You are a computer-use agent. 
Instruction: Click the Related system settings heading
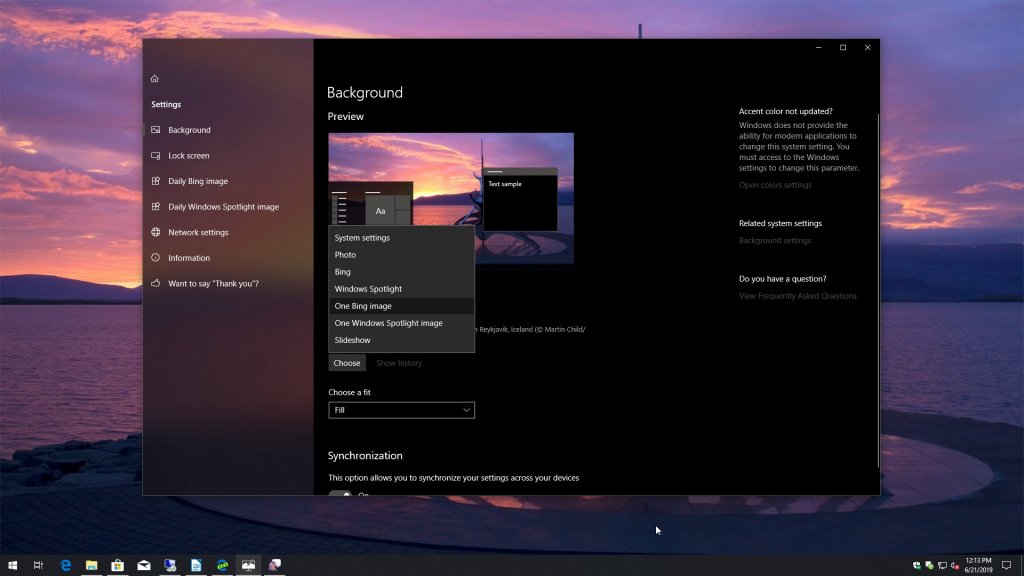click(780, 223)
